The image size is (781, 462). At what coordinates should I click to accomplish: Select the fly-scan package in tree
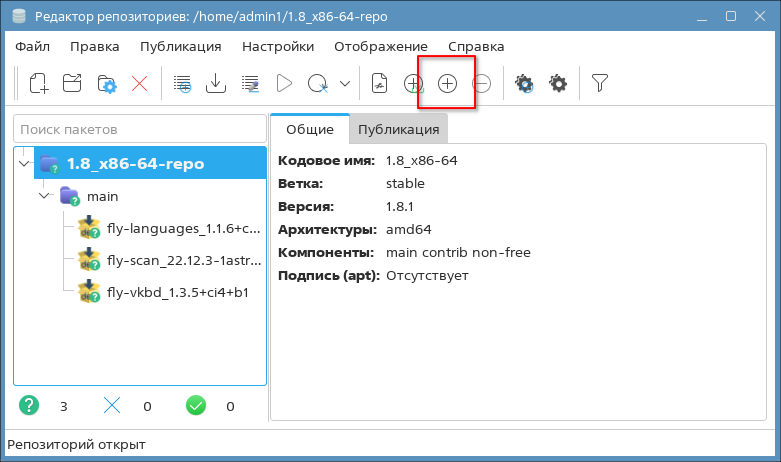[x=182, y=260]
